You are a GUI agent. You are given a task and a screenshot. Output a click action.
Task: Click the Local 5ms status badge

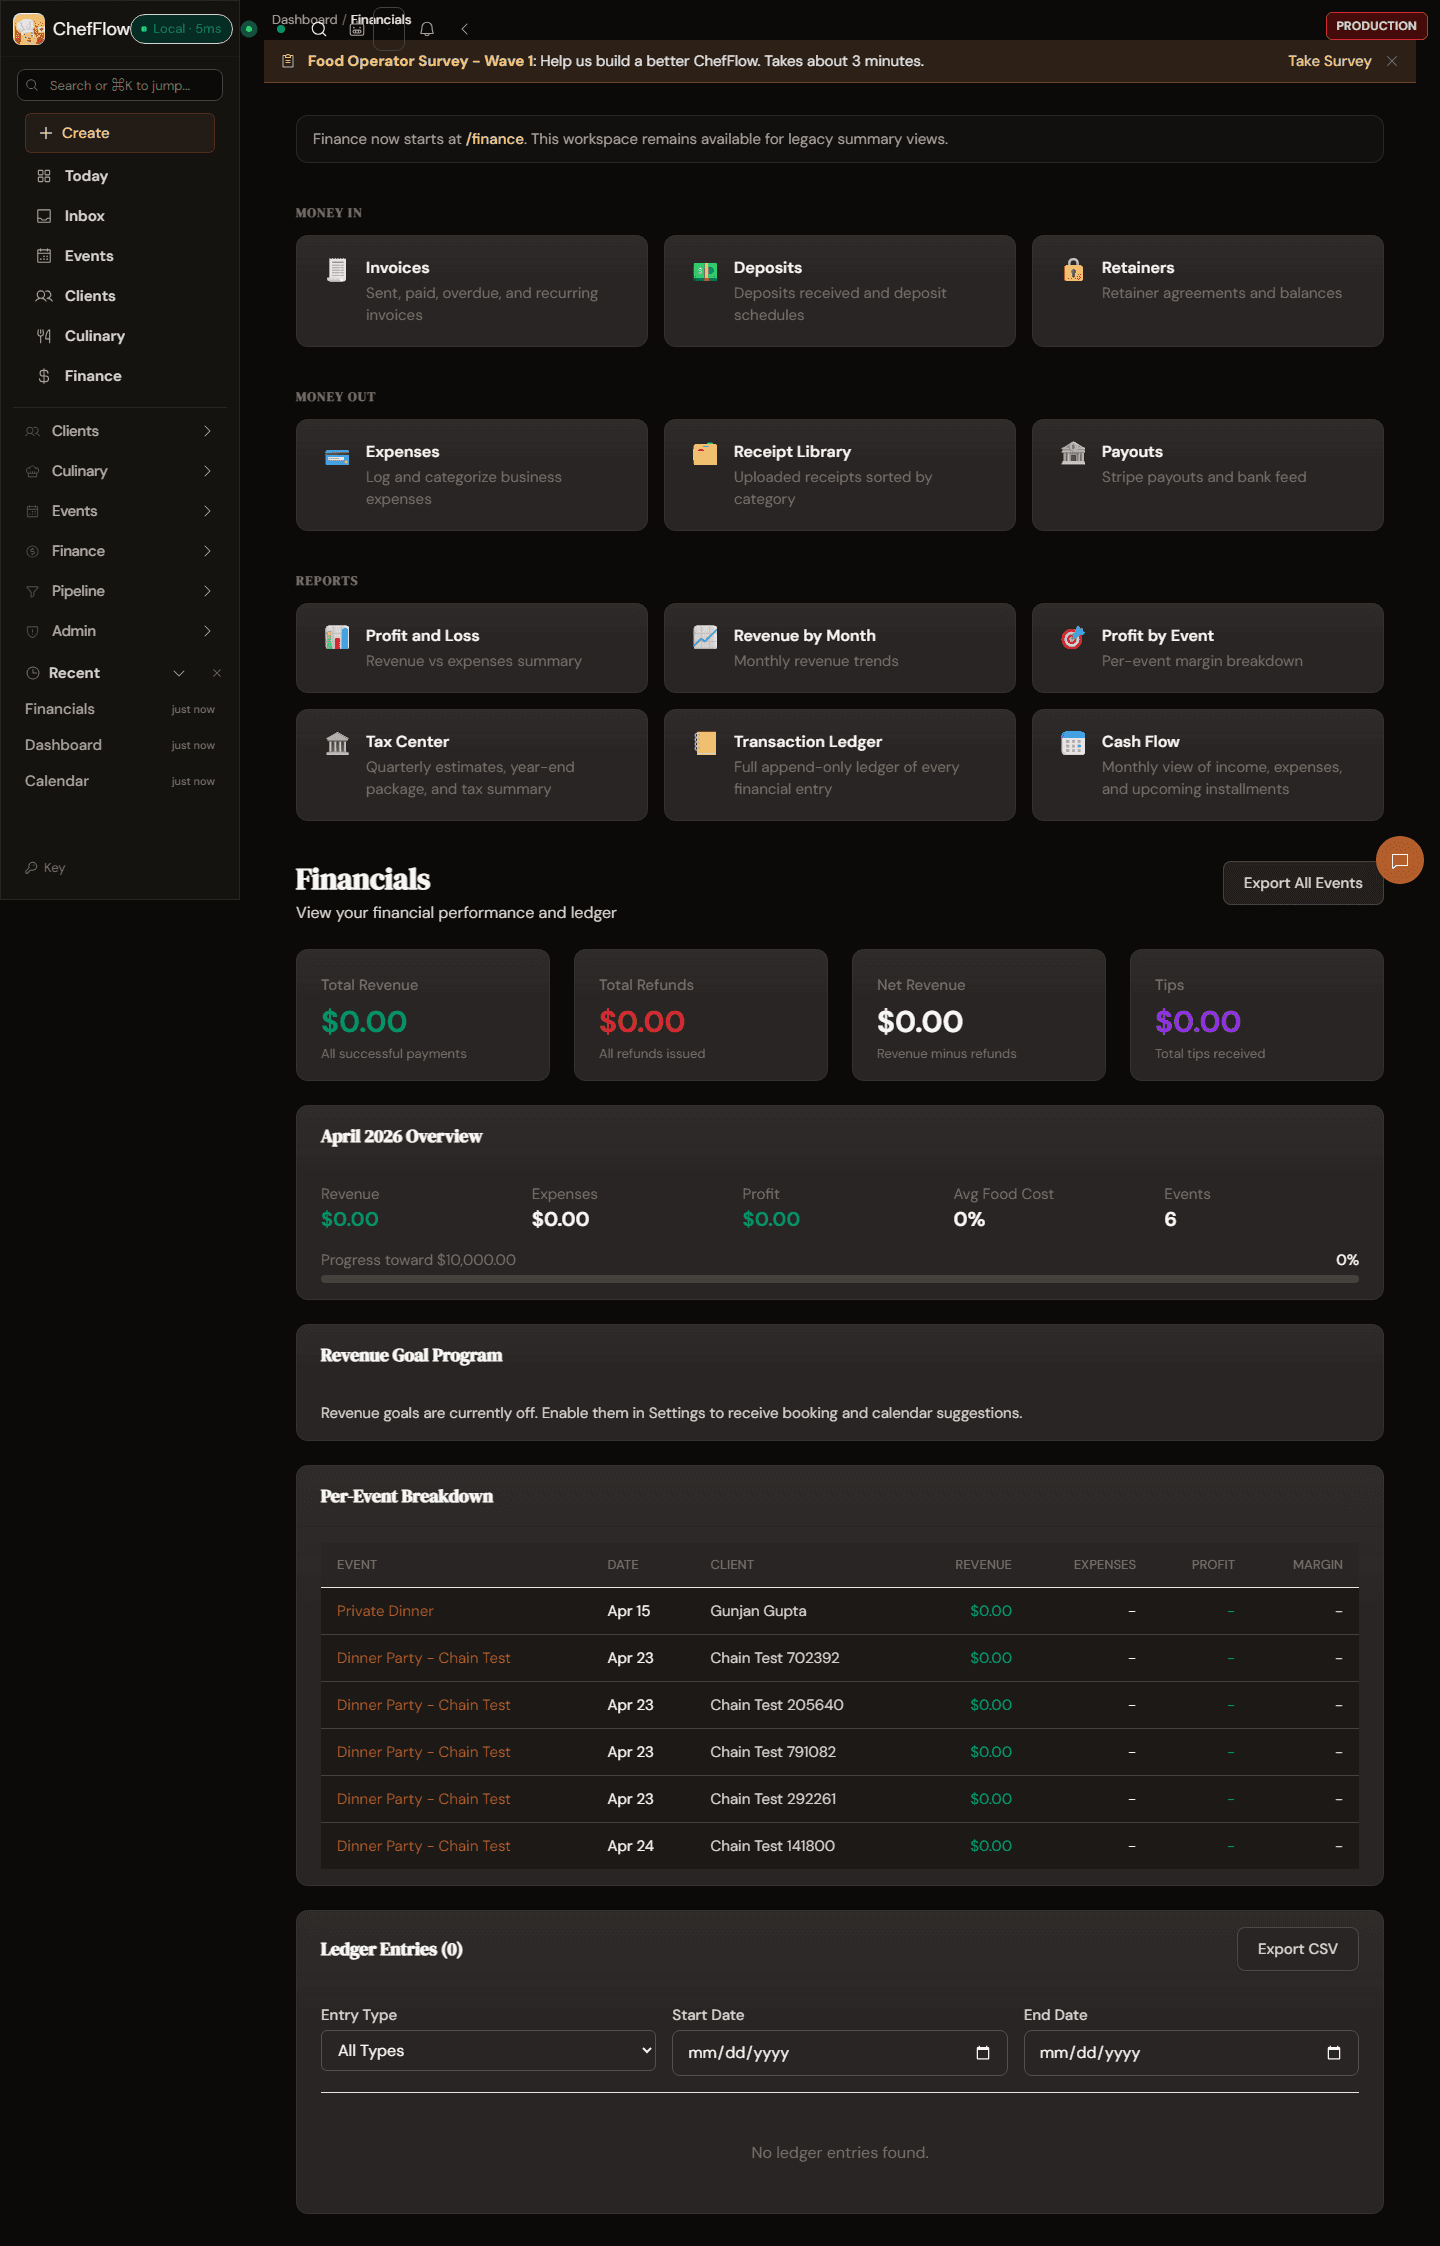coord(182,29)
